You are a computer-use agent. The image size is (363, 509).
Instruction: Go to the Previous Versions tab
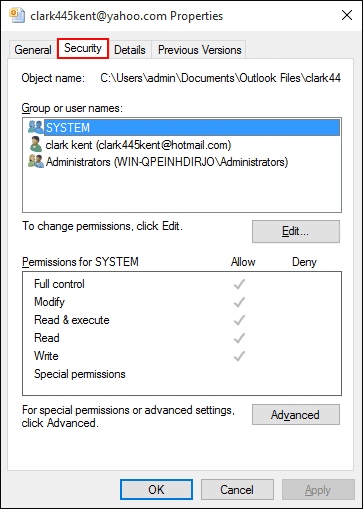[x=199, y=50]
